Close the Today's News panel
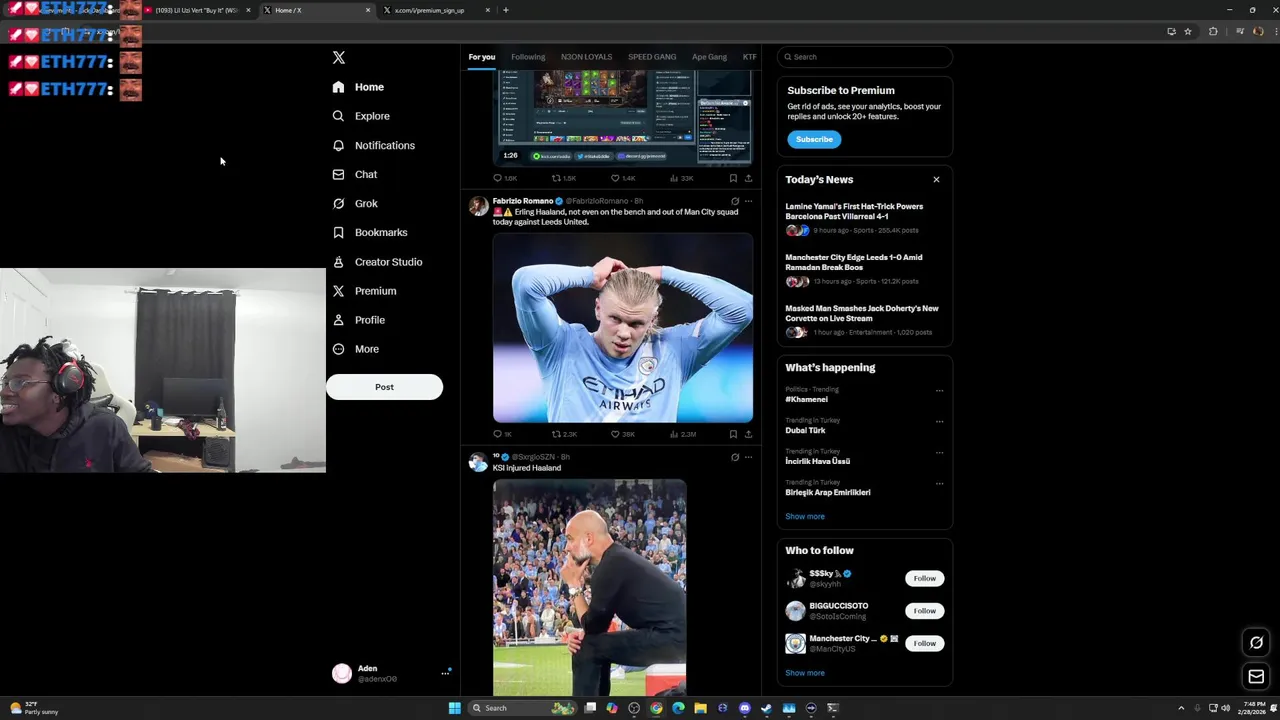Viewport: 1280px width, 720px height. [x=936, y=180]
